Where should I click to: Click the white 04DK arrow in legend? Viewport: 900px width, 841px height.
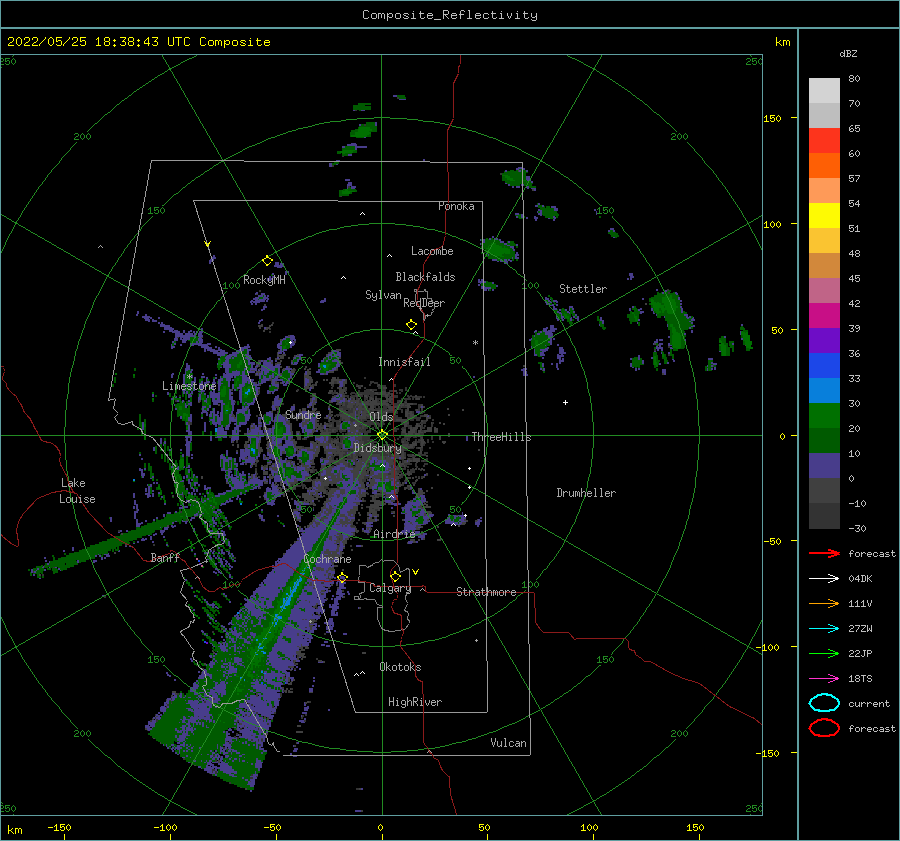coord(824,578)
